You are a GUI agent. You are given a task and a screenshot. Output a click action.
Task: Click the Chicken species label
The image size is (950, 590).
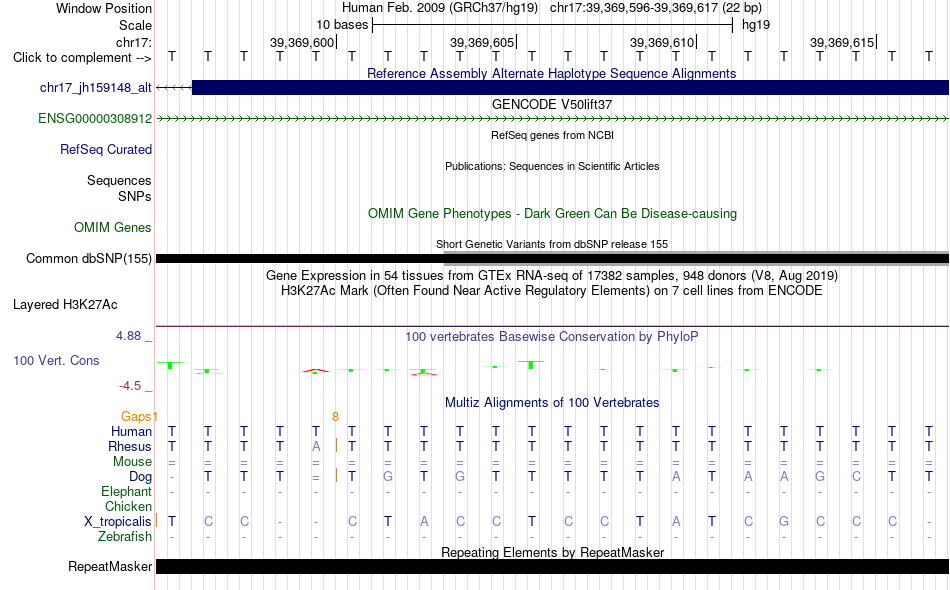click(128, 506)
